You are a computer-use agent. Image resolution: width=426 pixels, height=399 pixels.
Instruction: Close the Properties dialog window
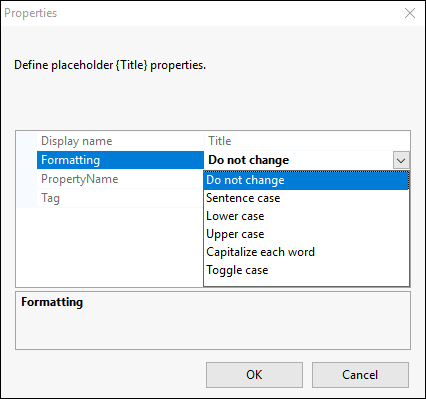(x=410, y=13)
